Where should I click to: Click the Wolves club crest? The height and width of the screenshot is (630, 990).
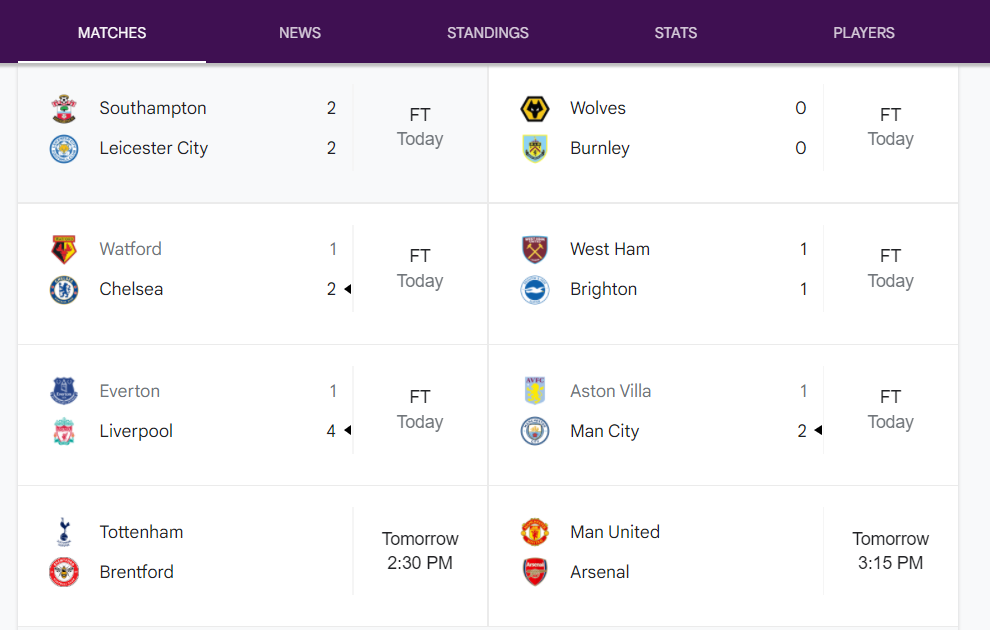click(x=535, y=109)
